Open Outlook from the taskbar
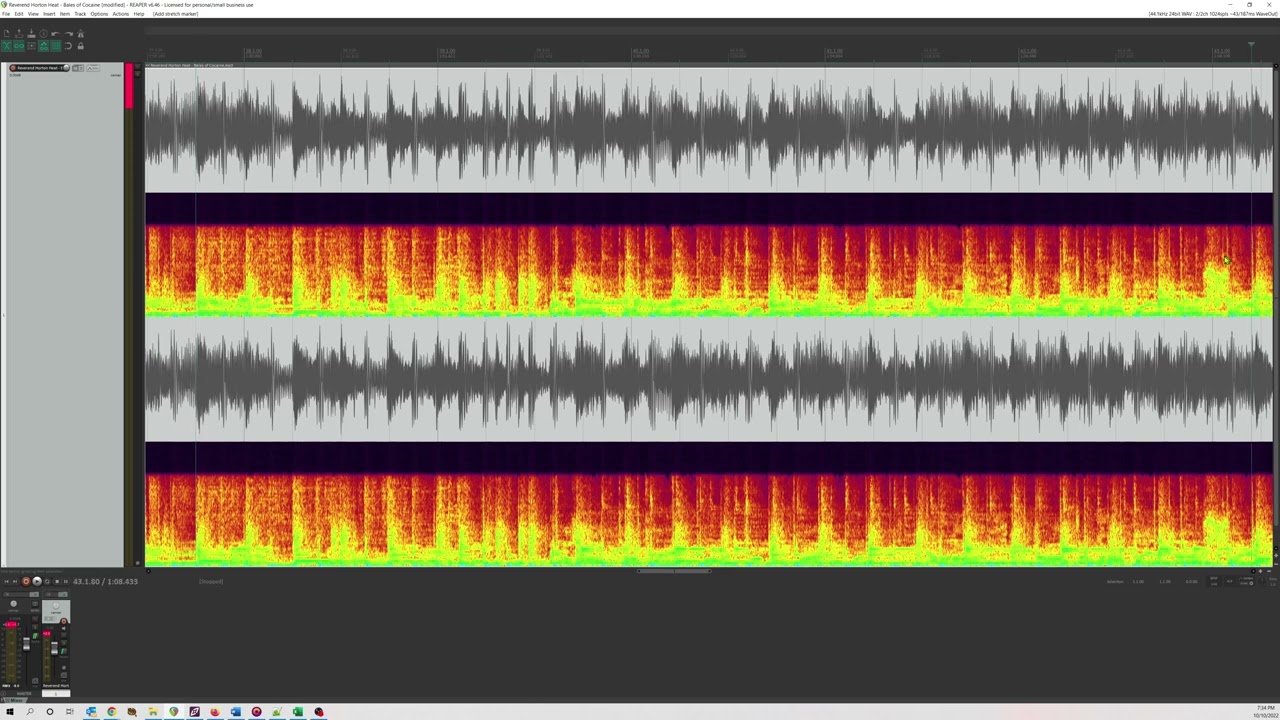This screenshot has height=720, width=1280. pyautogui.click(x=91, y=712)
